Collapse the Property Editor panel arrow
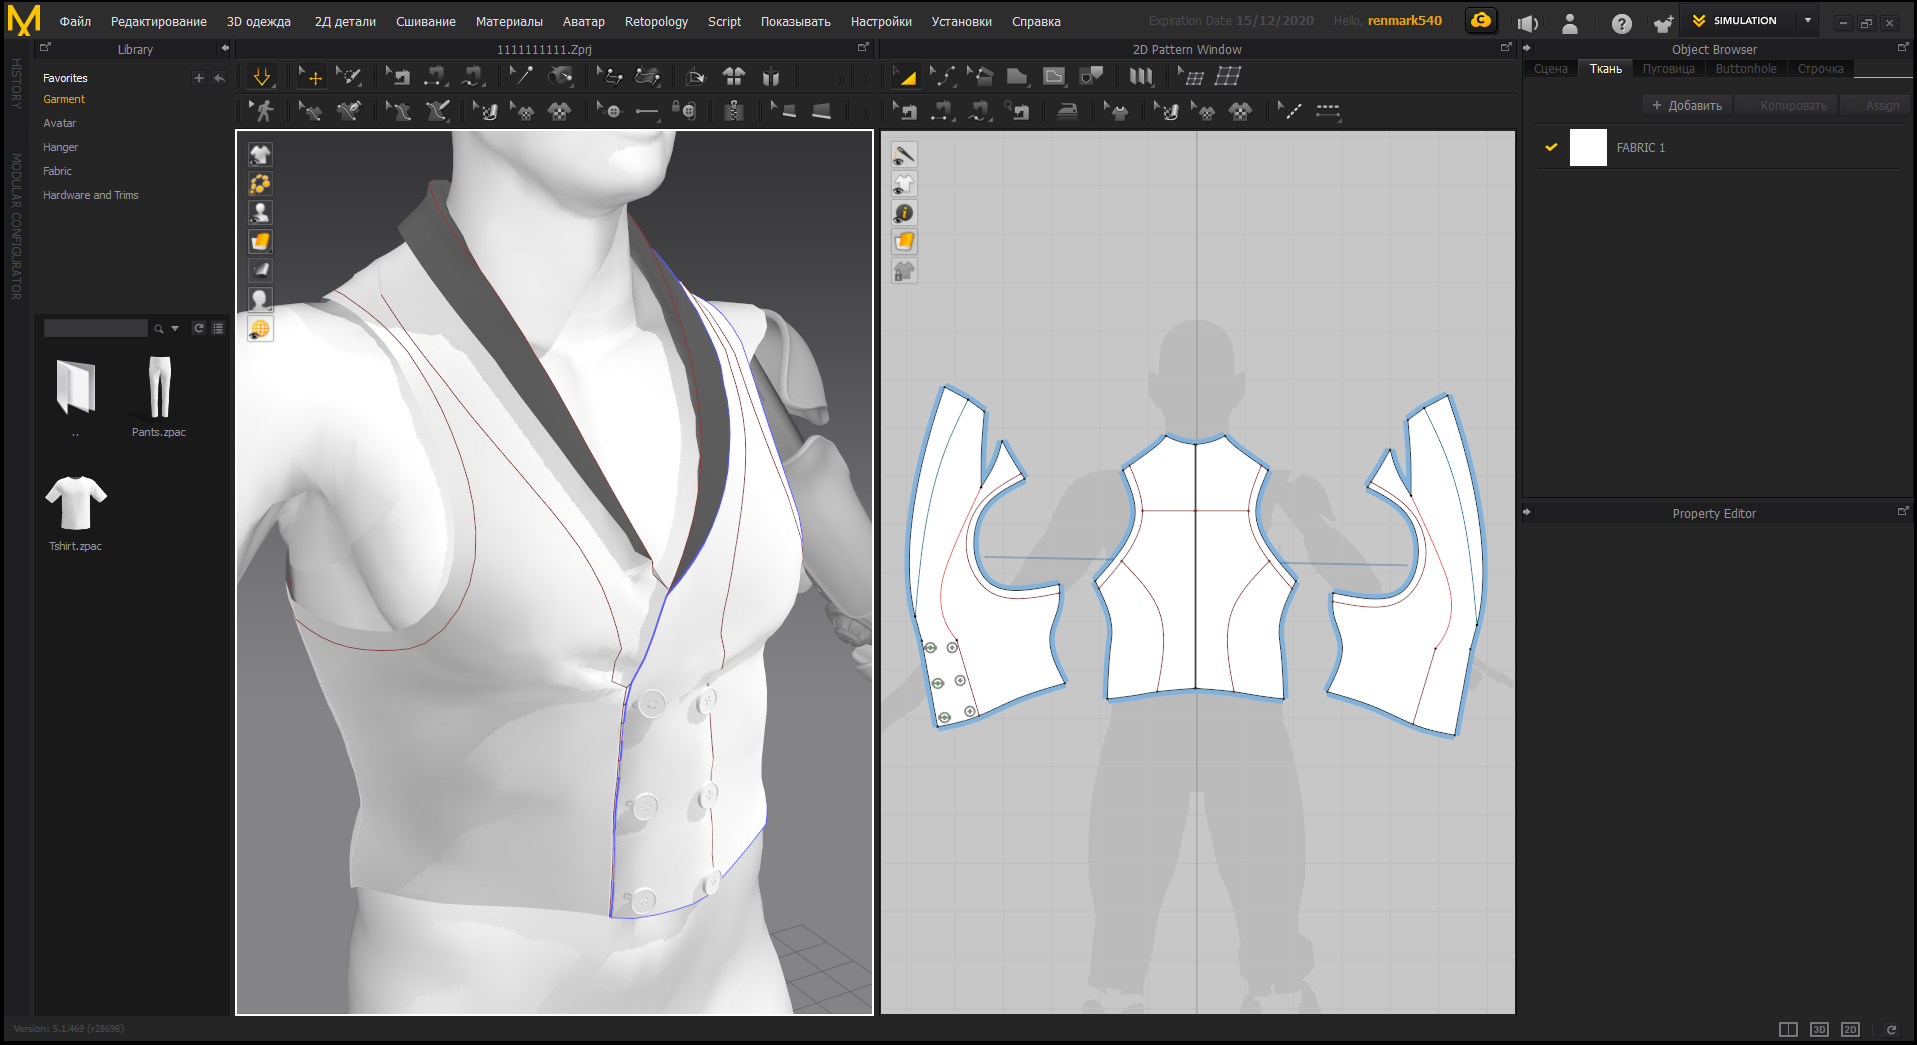Viewport: 1917px width, 1045px height. pyautogui.click(x=1527, y=512)
